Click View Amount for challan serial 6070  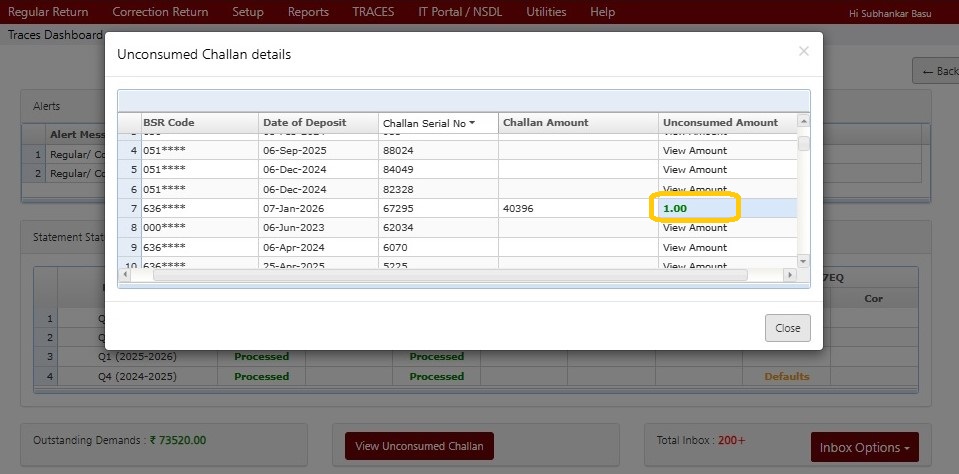point(695,247)
